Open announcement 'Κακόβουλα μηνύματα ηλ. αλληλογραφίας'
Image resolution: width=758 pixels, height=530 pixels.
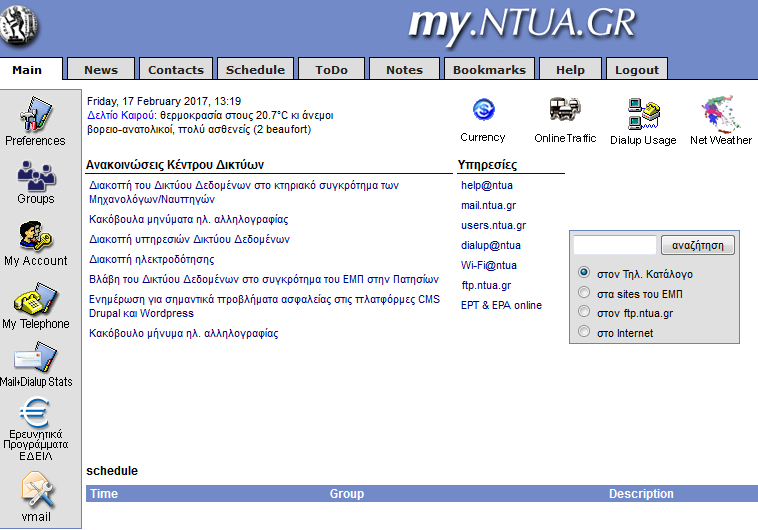tap(189, 220)
